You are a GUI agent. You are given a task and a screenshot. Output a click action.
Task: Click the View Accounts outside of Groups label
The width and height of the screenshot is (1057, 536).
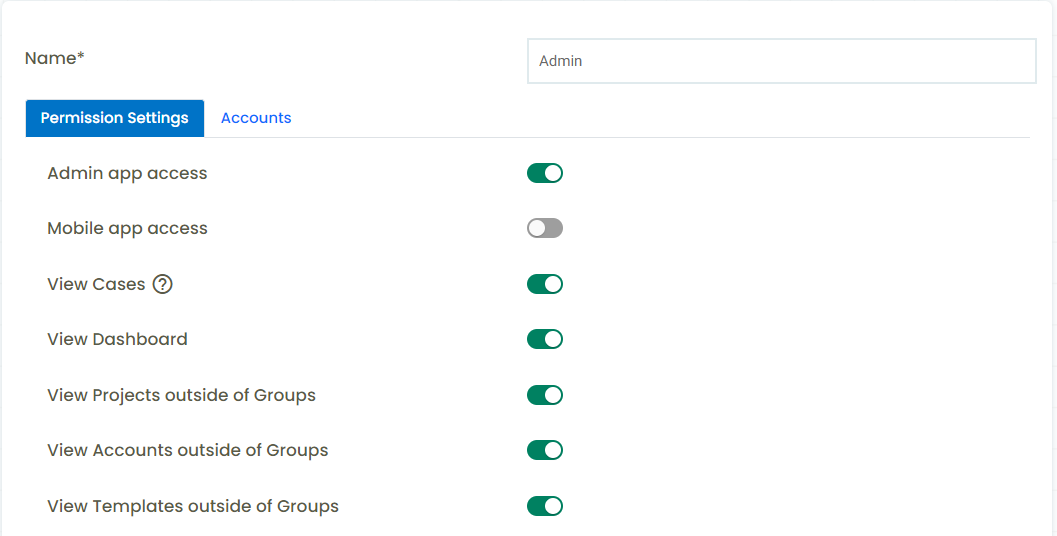tap(187, 450)
